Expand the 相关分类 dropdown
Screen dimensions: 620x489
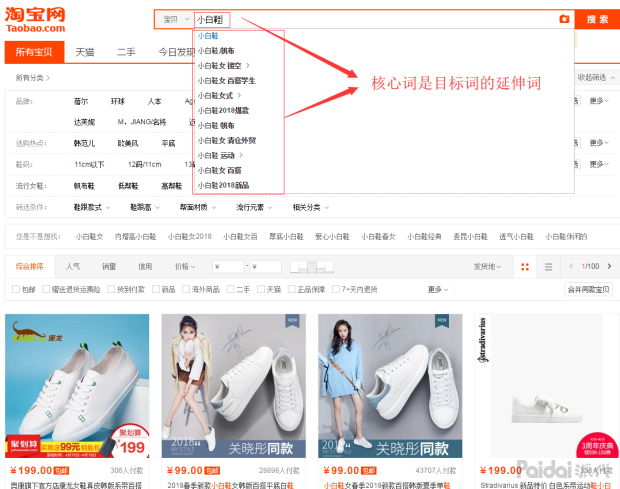click(311, 207)
